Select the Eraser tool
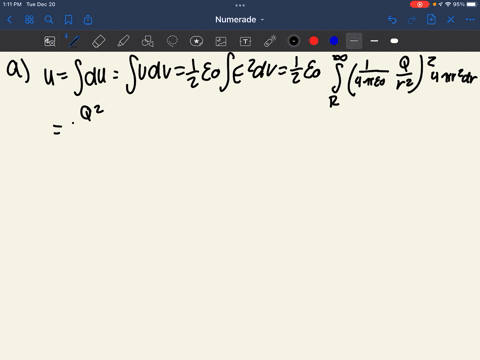480x360 pixels. [98, 41]
